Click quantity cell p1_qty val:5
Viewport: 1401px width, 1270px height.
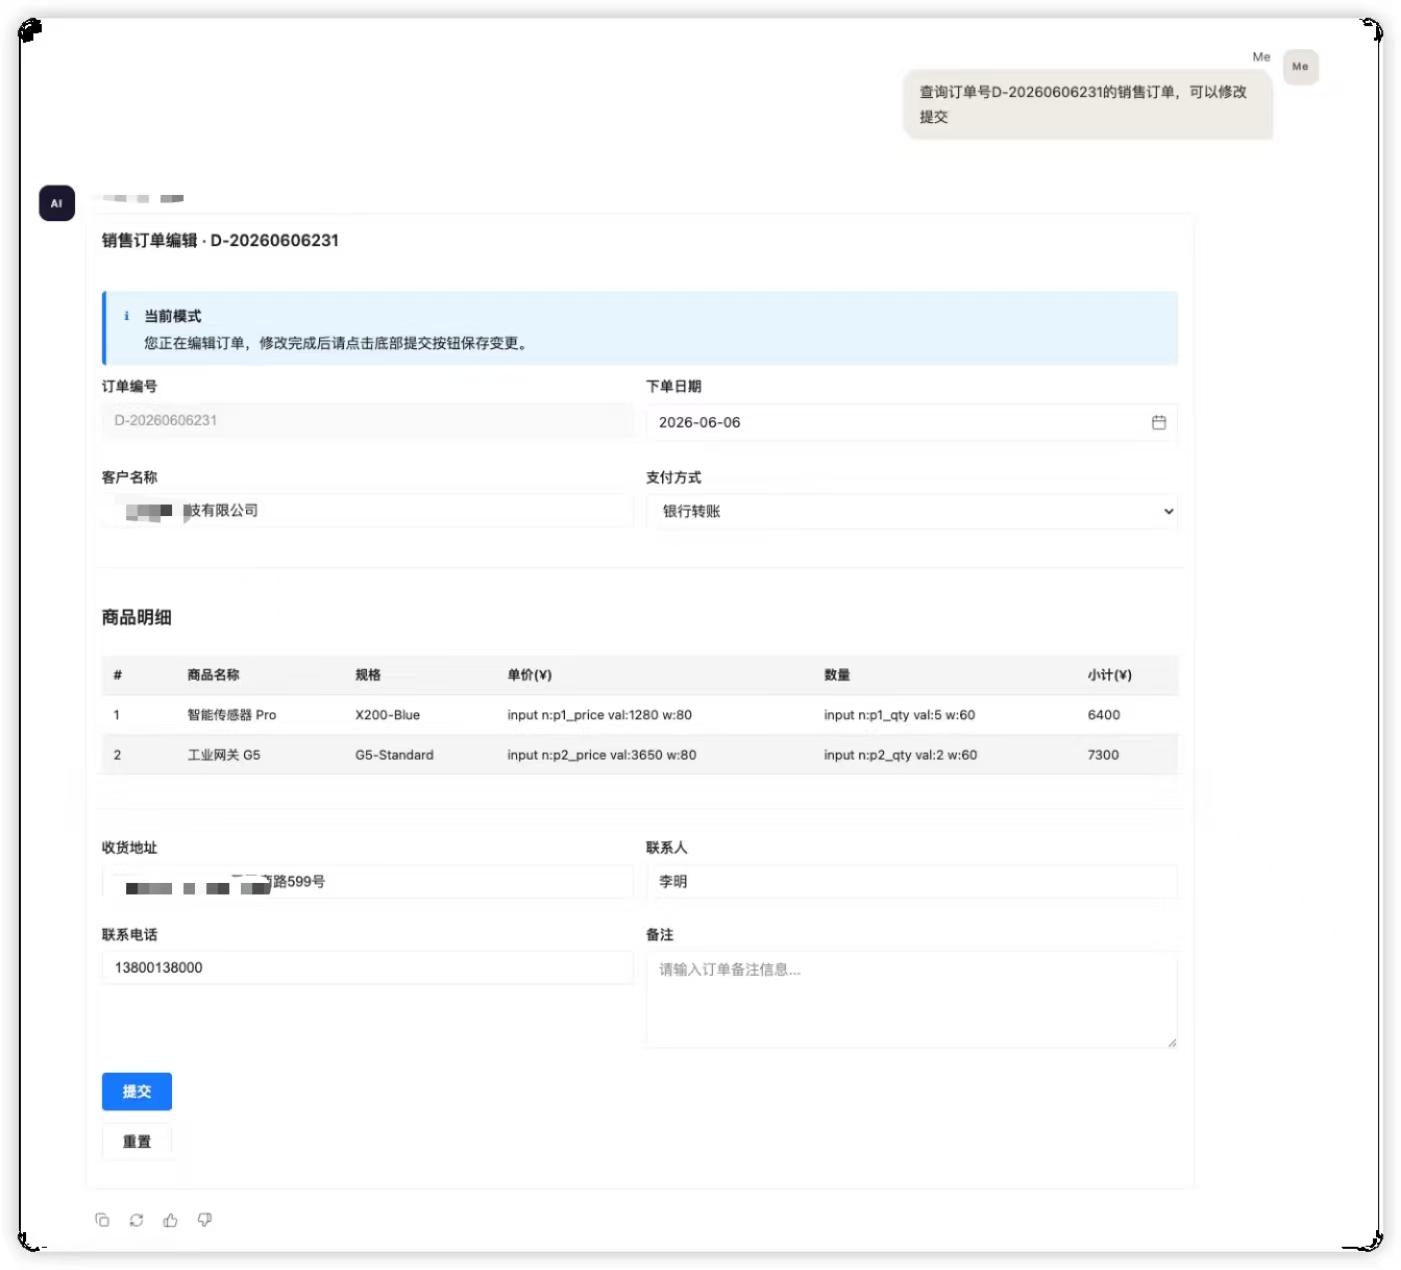coord(899,715)
